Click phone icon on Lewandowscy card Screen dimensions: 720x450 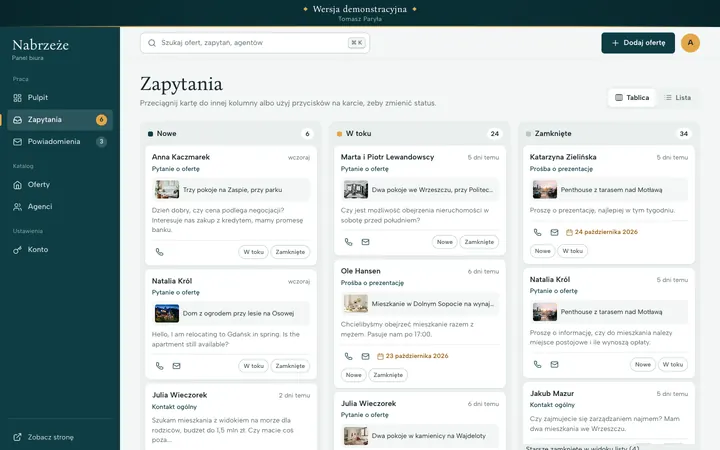click(x=349, y=242)
